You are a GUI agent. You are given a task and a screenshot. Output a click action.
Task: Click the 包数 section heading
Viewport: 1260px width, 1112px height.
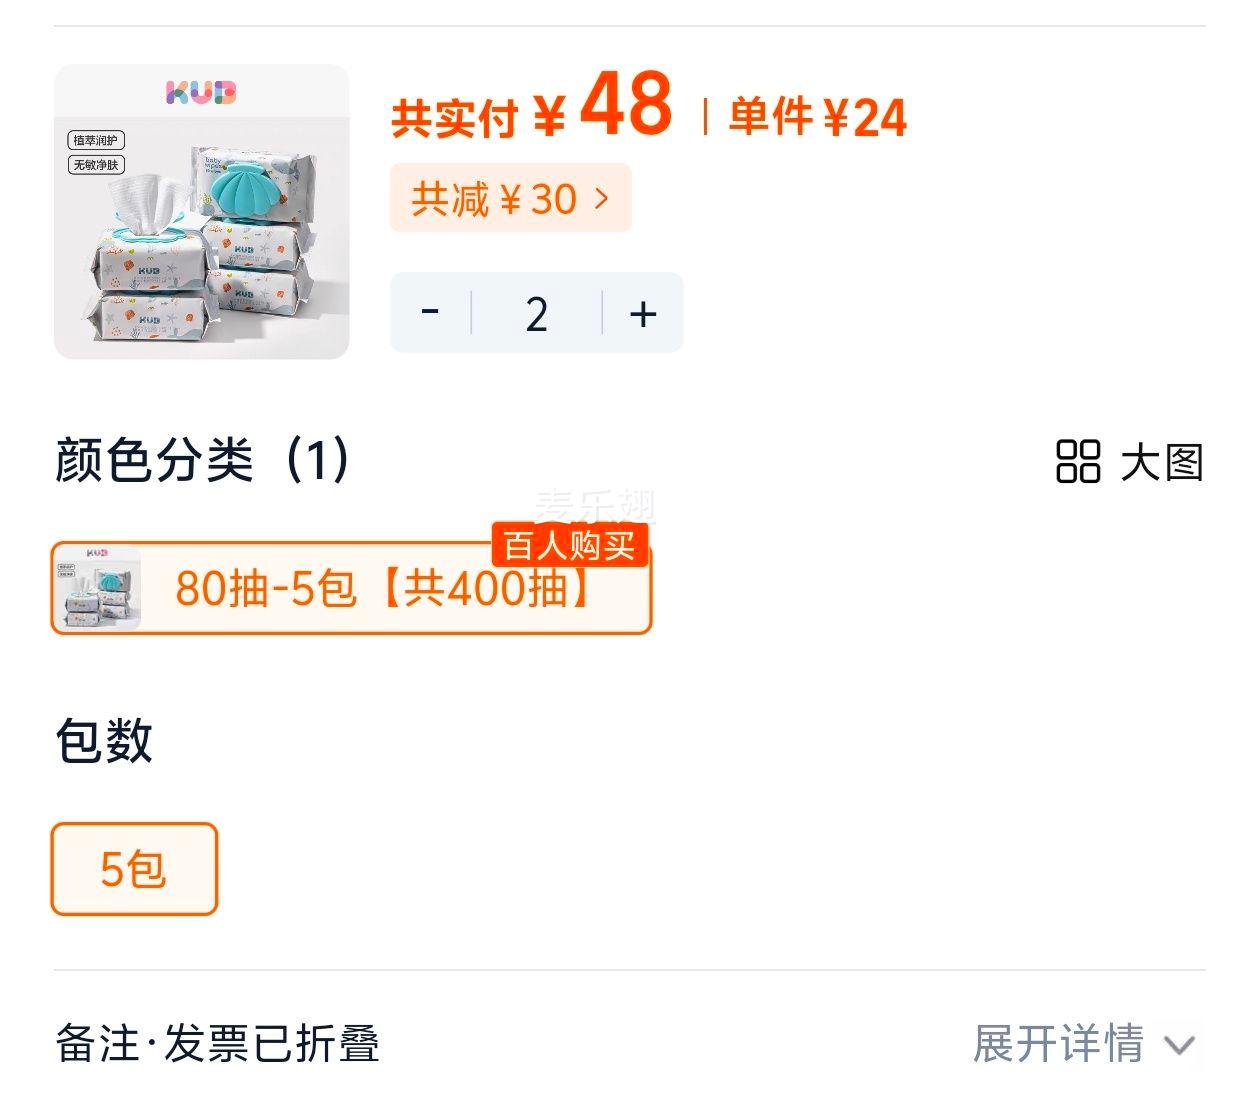pyautogui.click(x=104, y=741)
